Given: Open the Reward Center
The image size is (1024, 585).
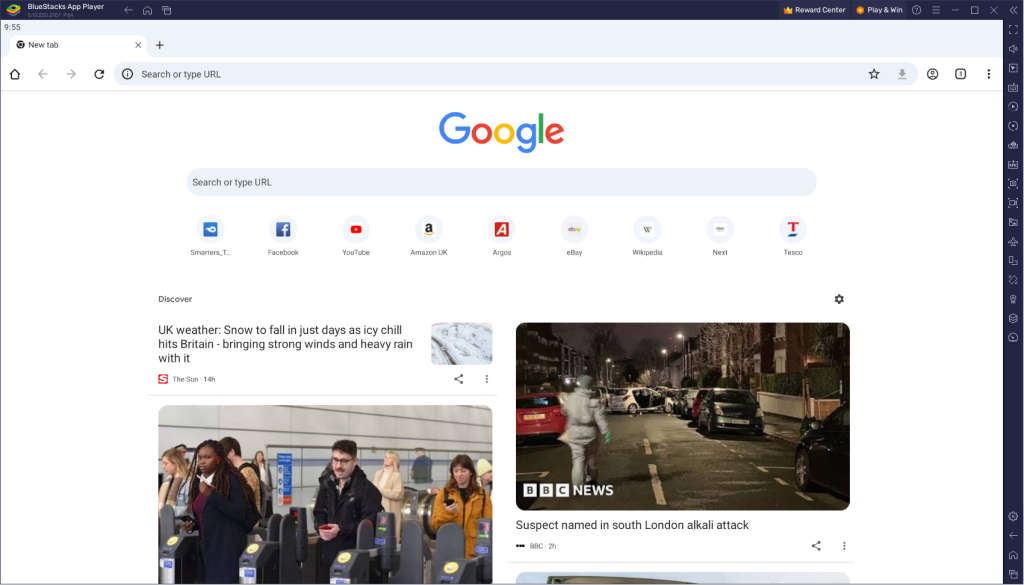Looking at the screenshot, I should coord(814,10).
